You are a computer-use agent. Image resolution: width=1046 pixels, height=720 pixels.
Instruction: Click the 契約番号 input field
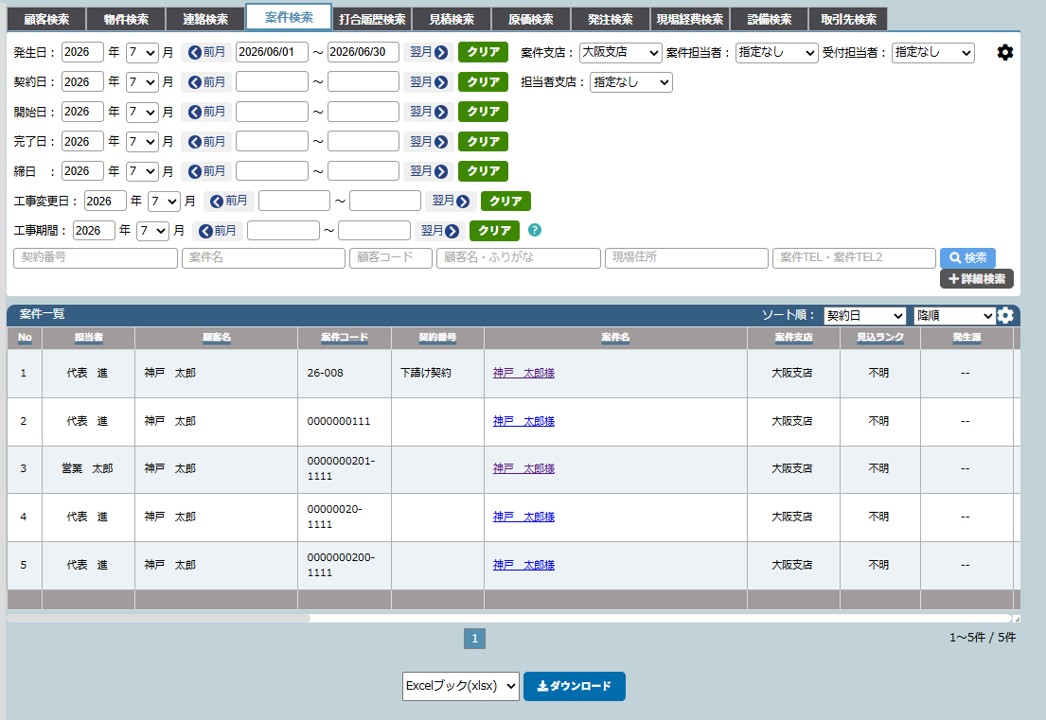(95, 258)
